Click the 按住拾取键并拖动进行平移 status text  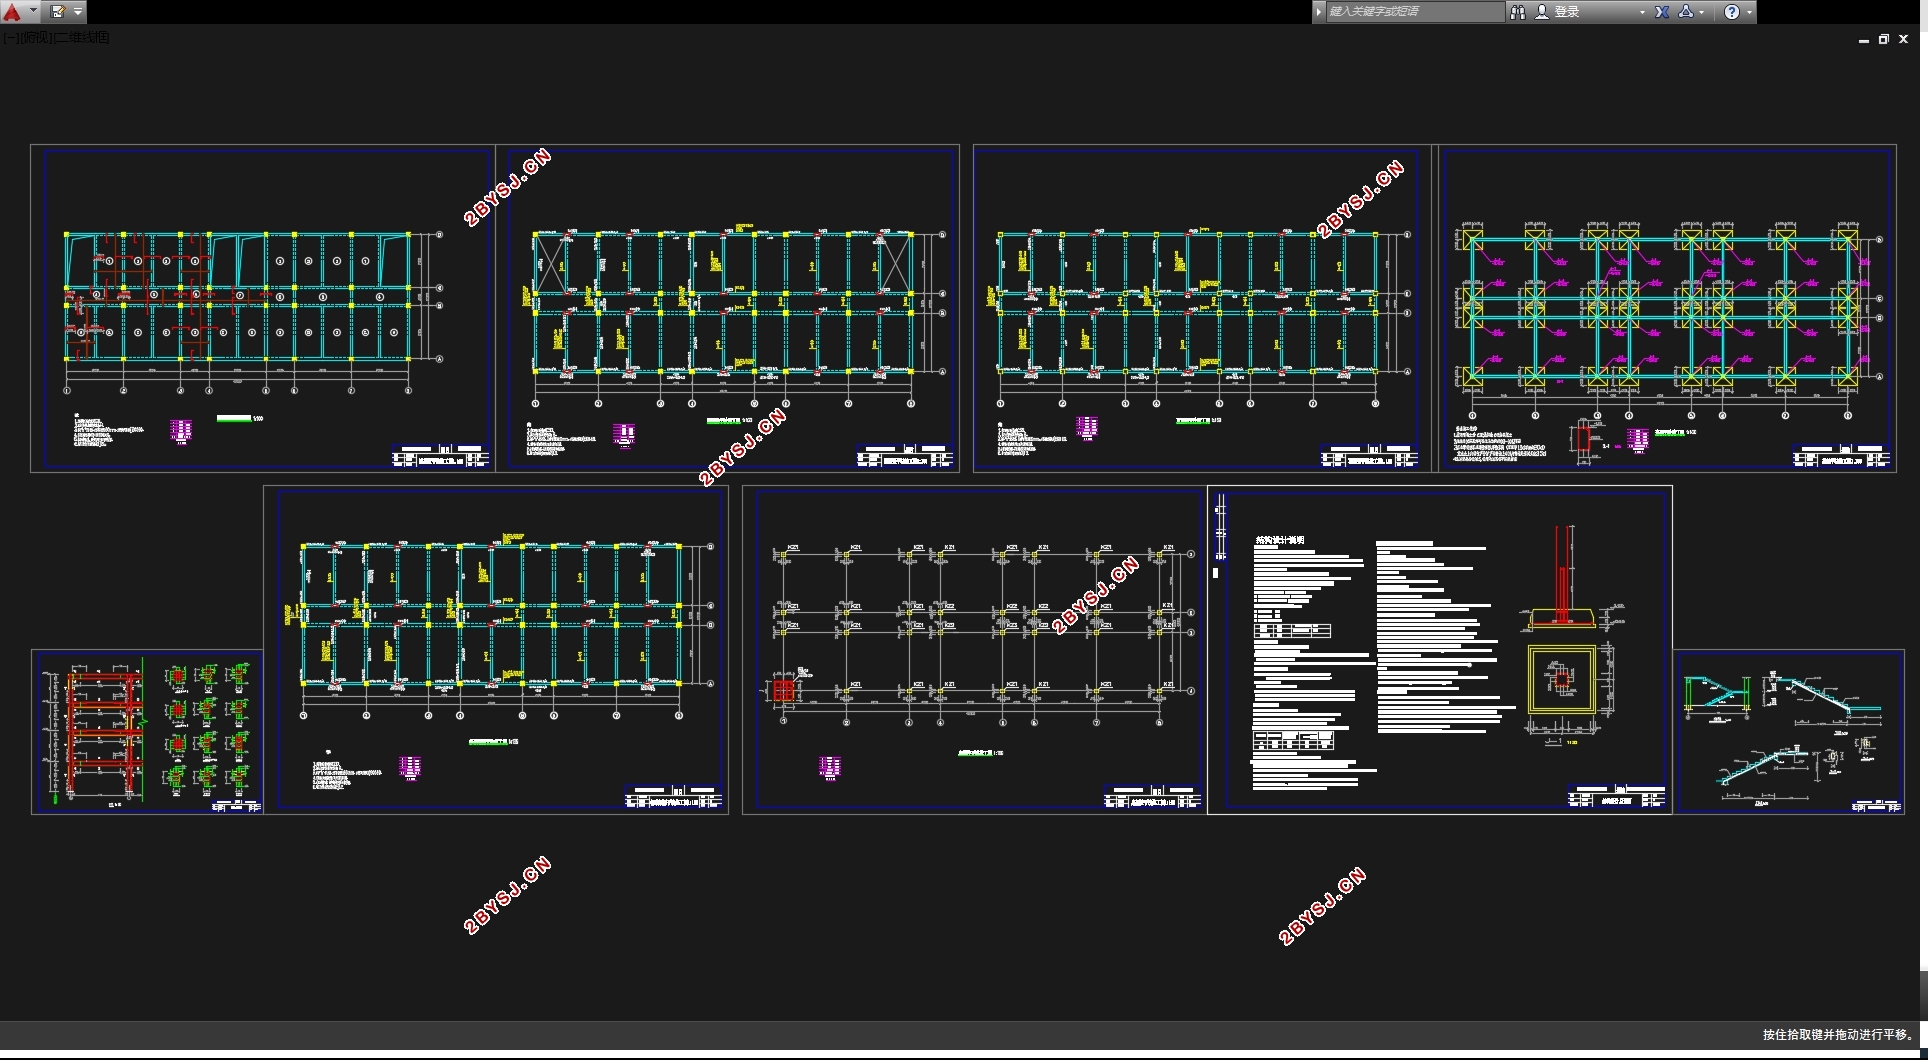[1838, 1035]
